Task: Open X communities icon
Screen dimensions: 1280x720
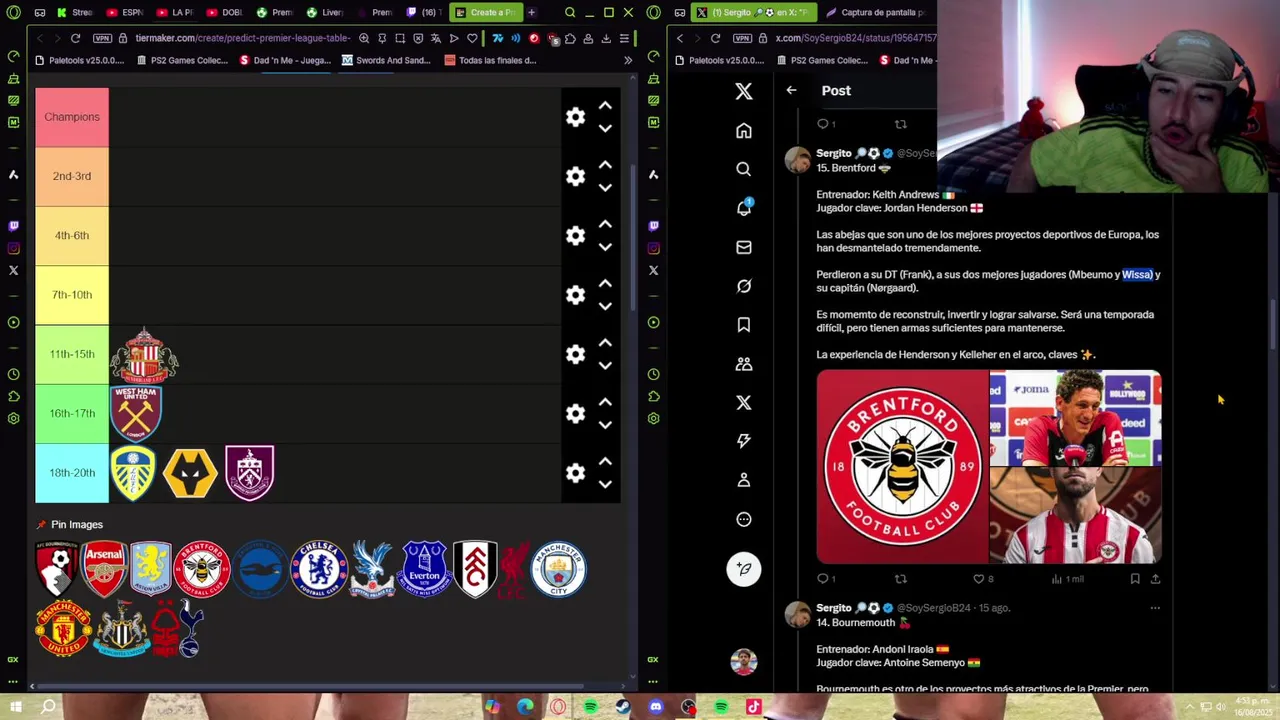Action: pyautogui.click(x=743, y=364)
